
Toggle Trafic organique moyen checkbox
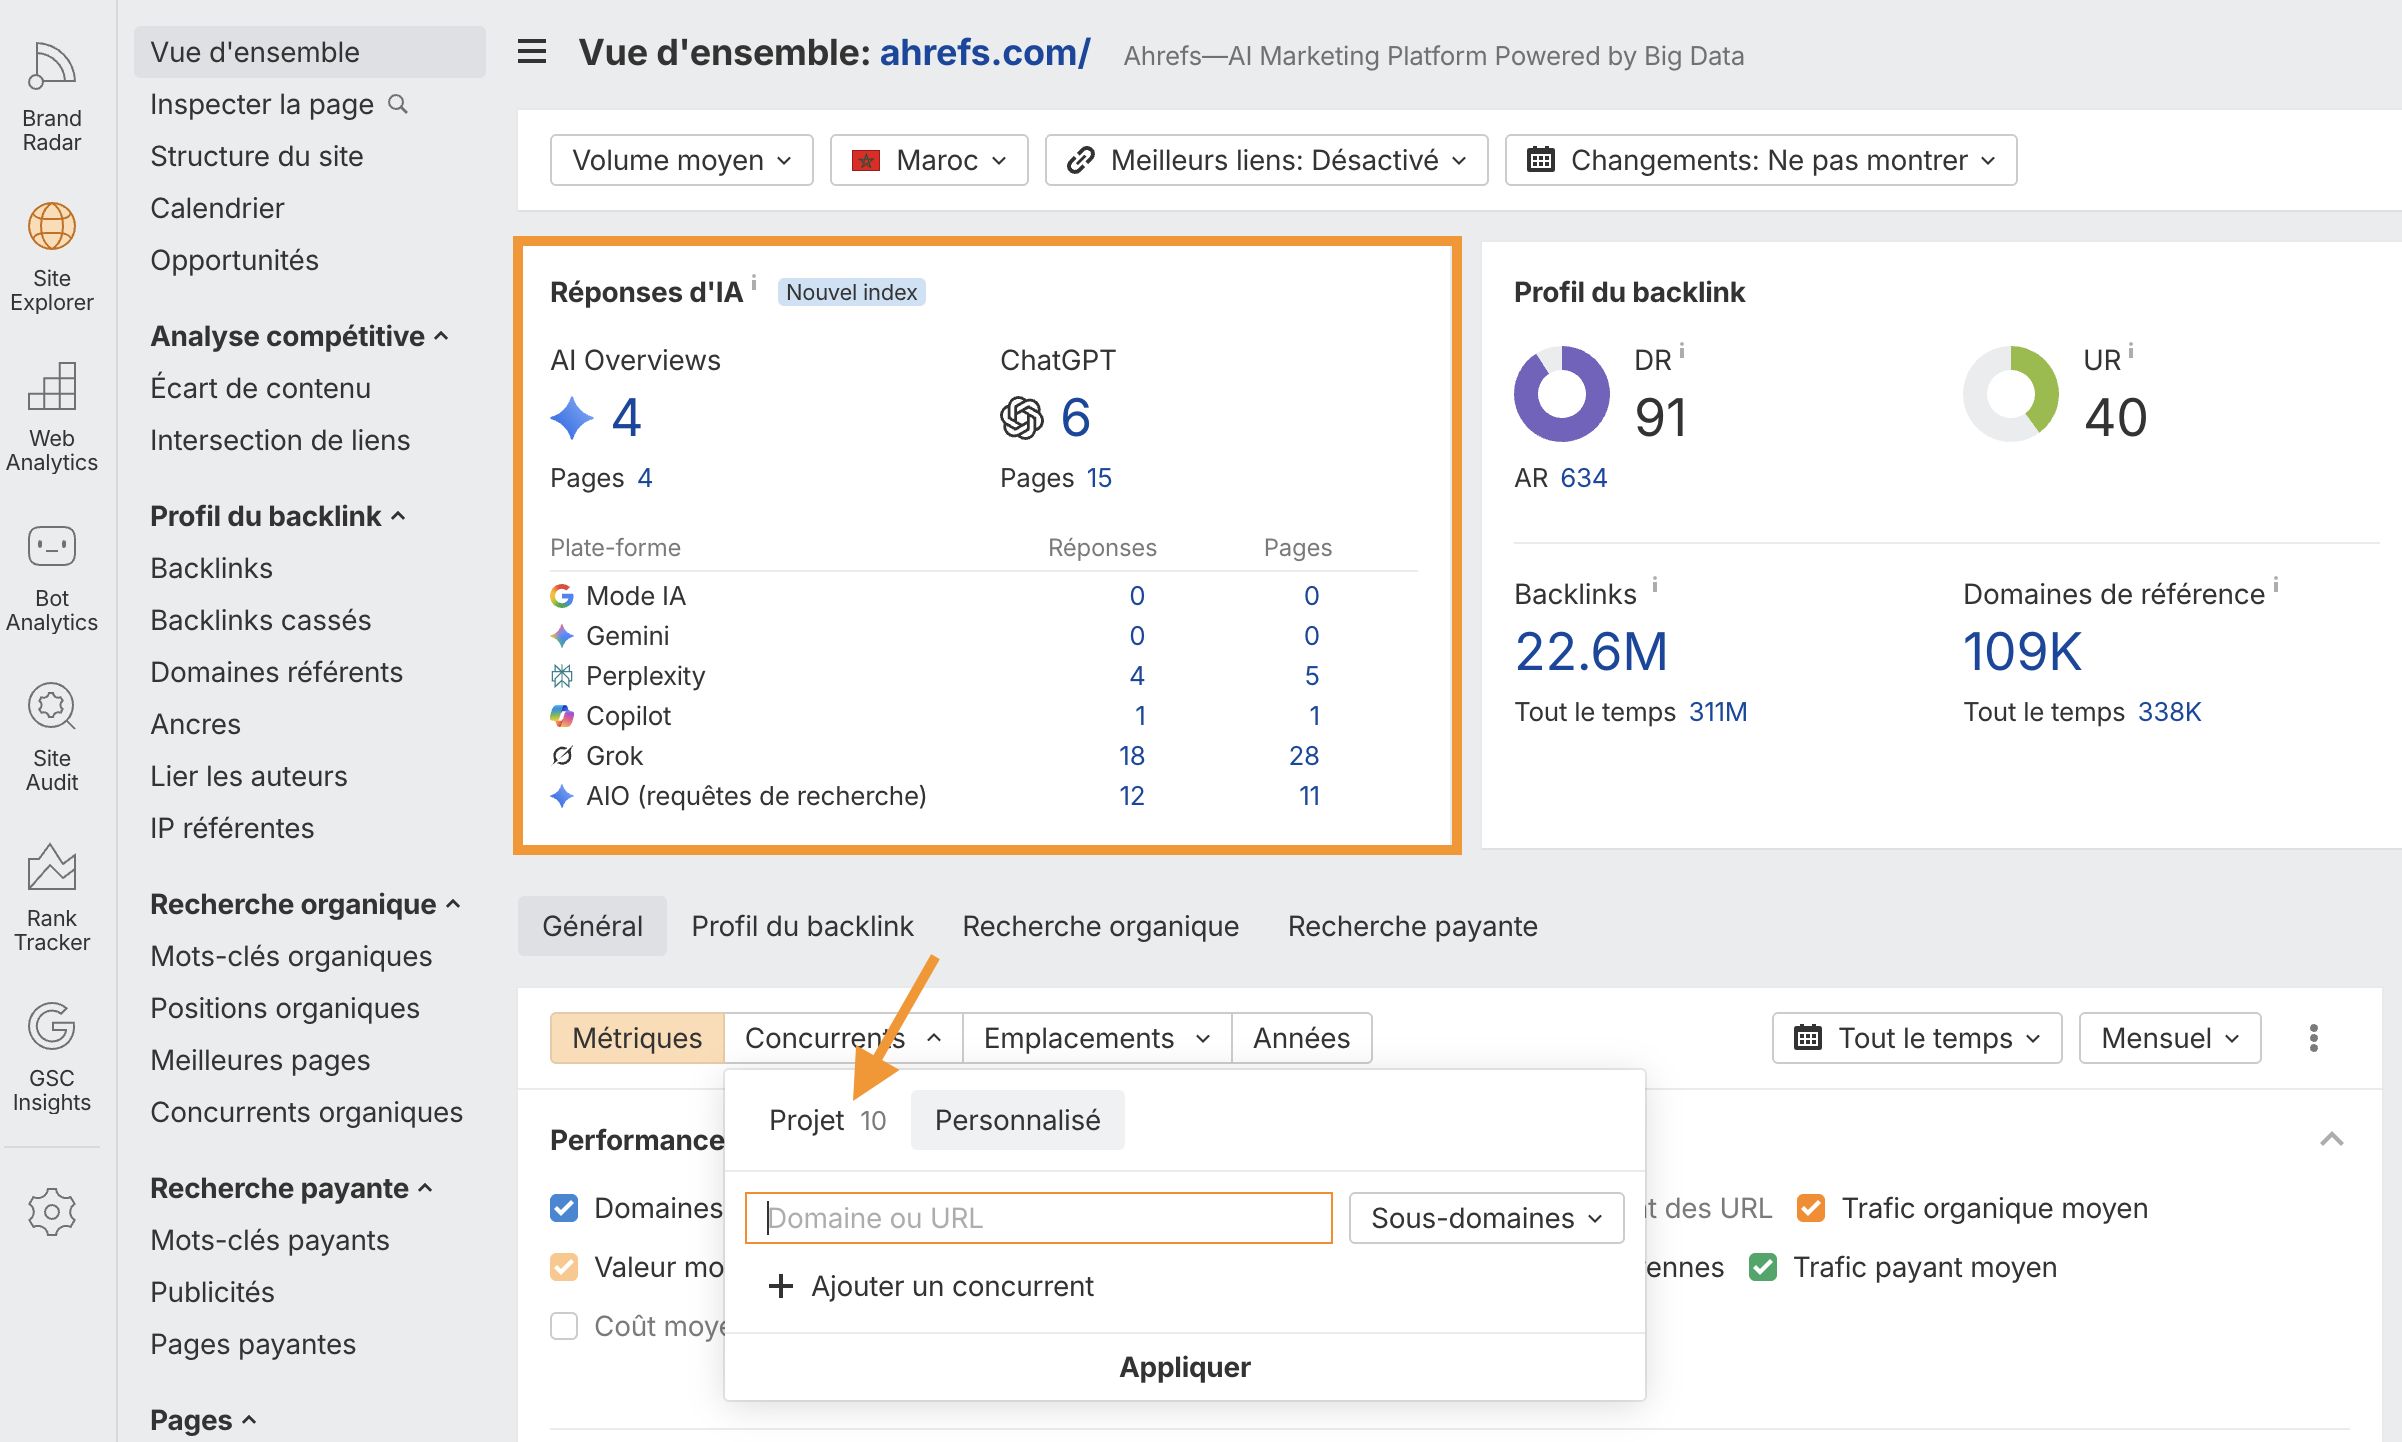click(1811, 1208)
